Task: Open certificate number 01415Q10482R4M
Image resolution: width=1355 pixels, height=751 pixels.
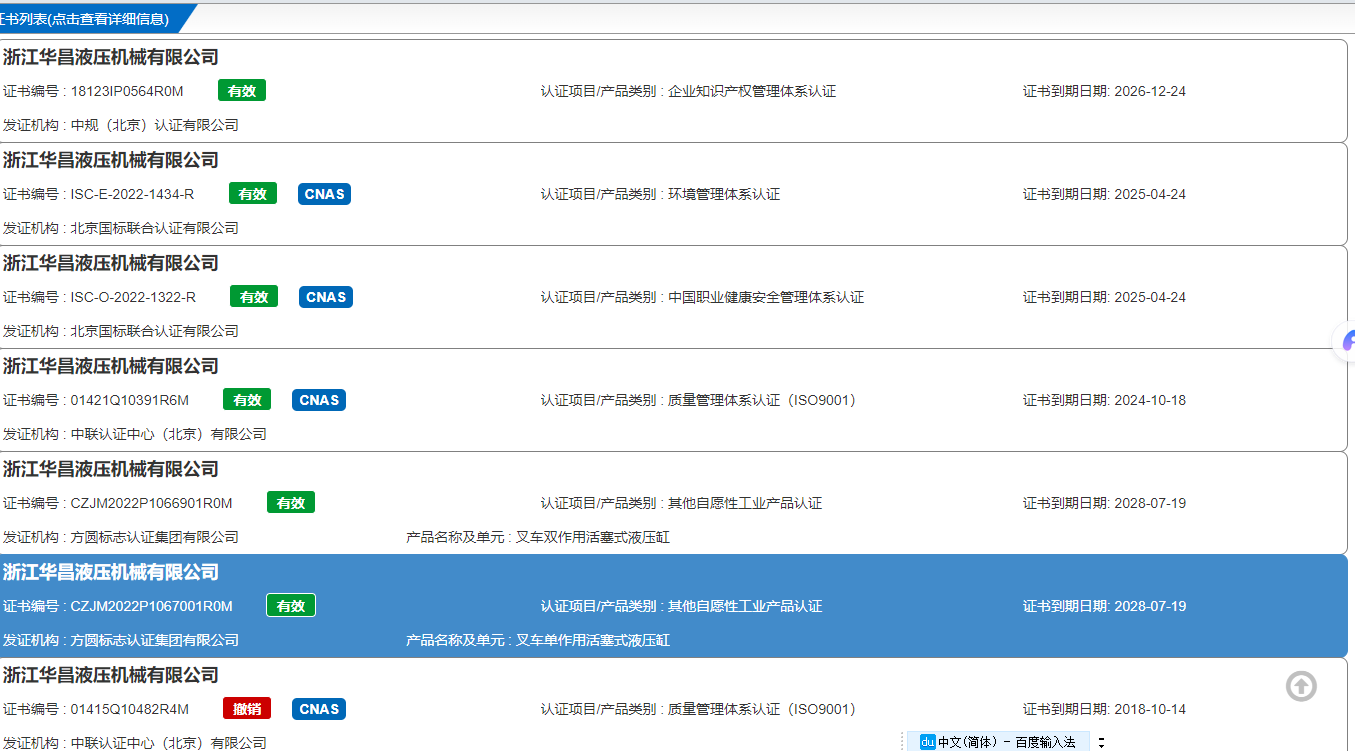Action: (130, 709)
